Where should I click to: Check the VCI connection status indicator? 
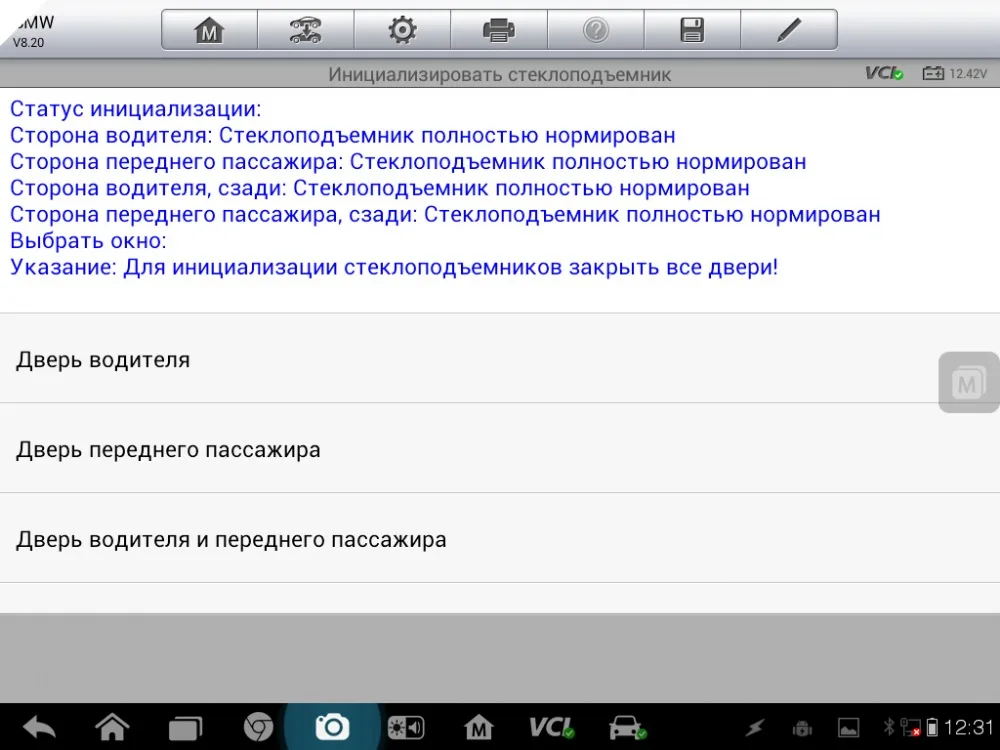coord(884,73)
